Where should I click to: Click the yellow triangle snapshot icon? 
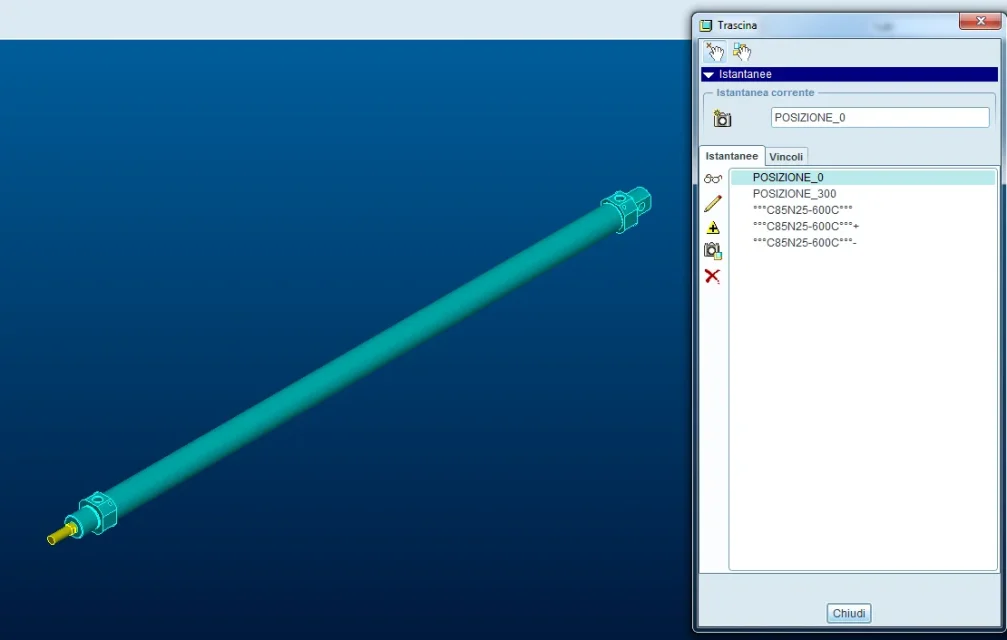click(x=712, y=227)
